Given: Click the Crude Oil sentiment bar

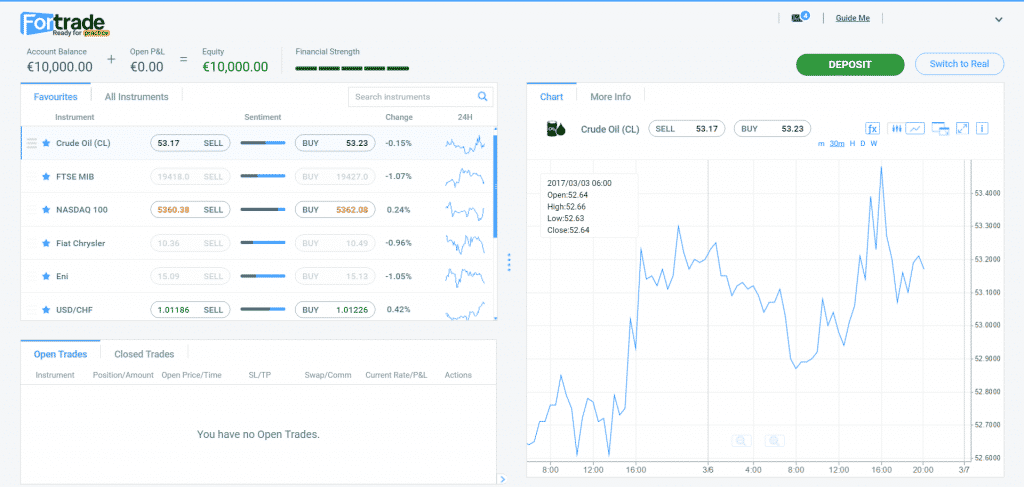Looking at the screenshot, I should 263,143.
